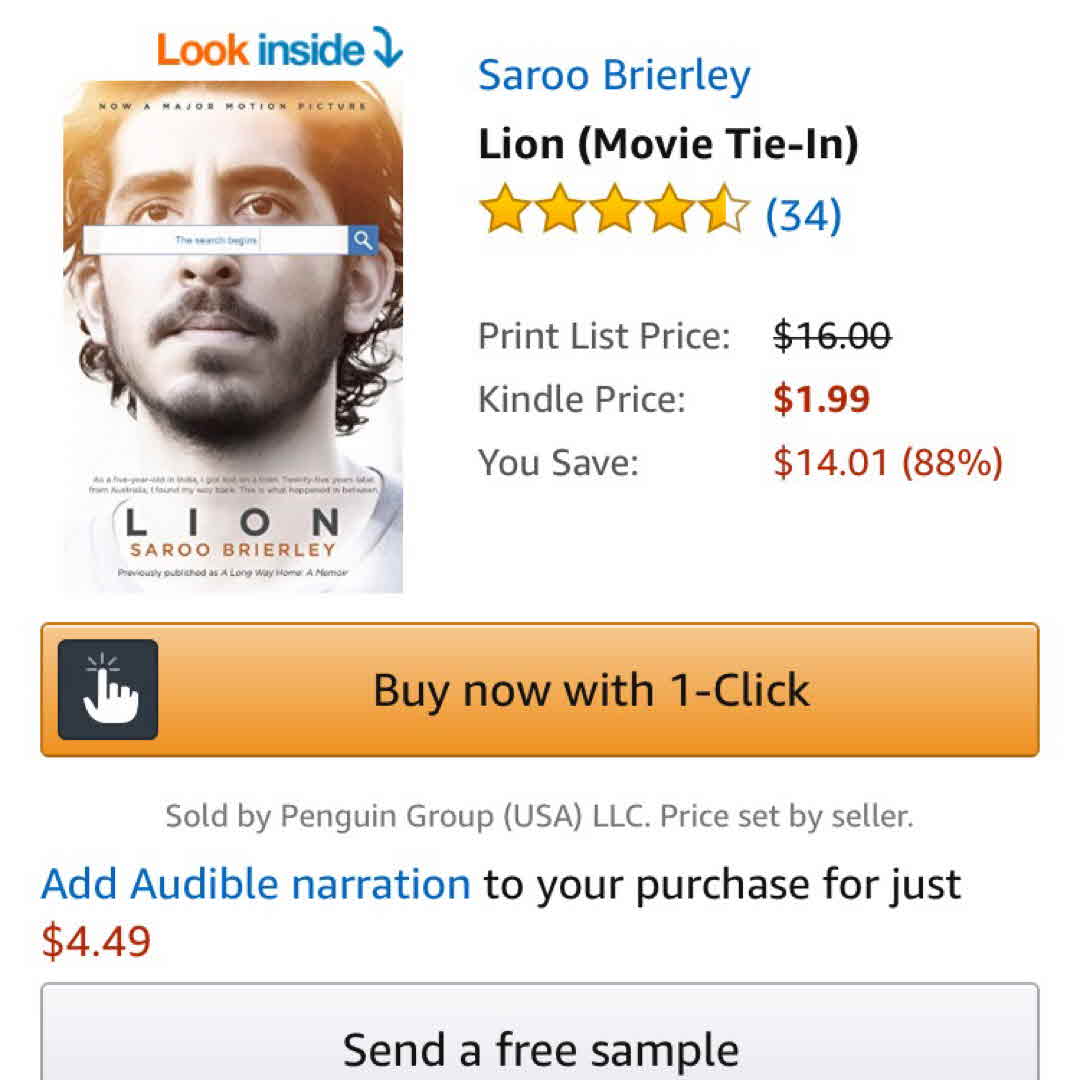Click the Sold by Penguin Group text
The image size is (1080, 1080).
[x=539, y=816]
